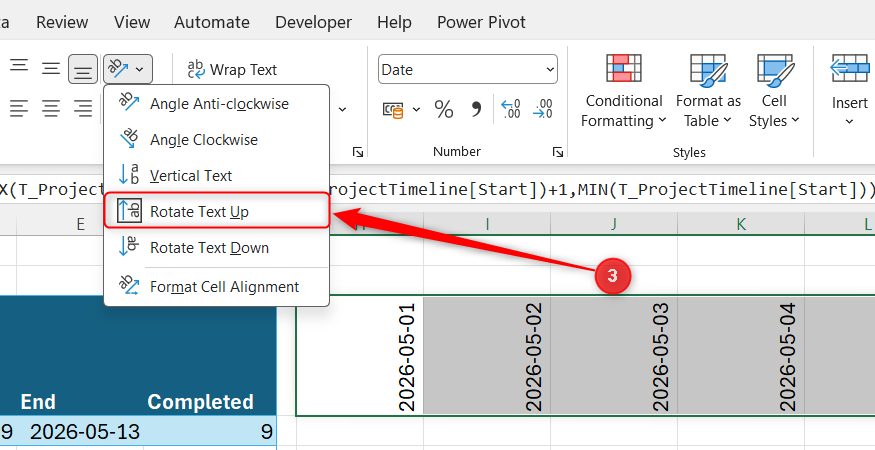This screenshot has height=450, width=875.
Task: Apply Comma Style format
Action: tap(476, 109)
